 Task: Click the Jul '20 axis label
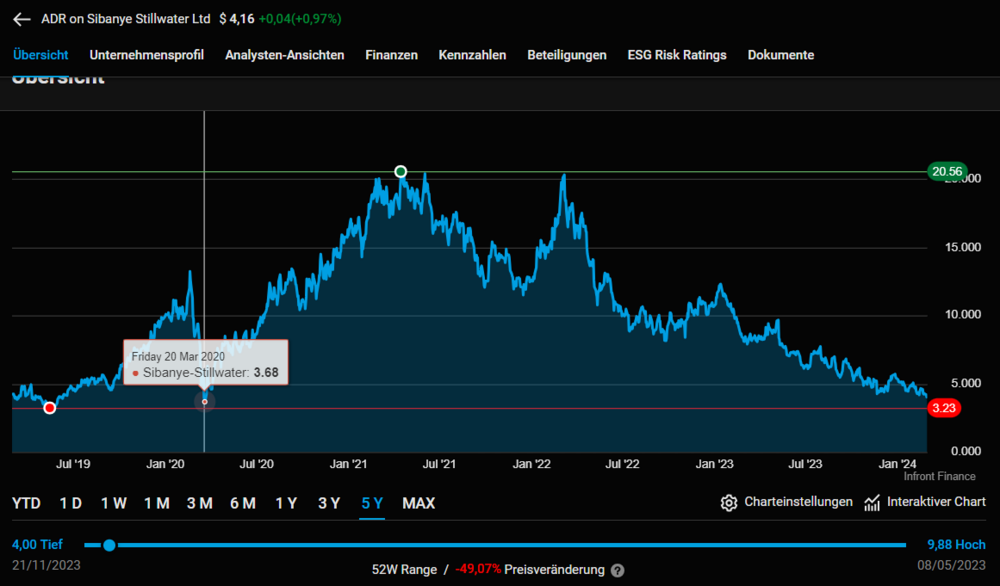tap(256, 464)
